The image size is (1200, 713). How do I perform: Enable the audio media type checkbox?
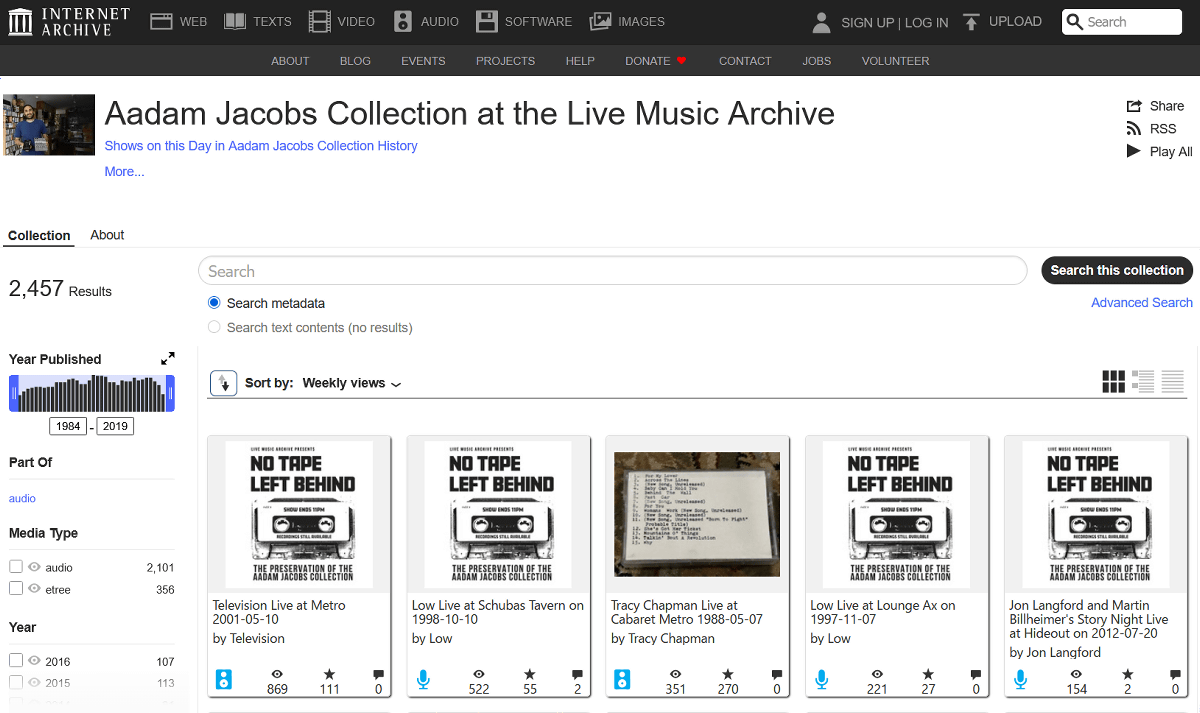point(16,567)
